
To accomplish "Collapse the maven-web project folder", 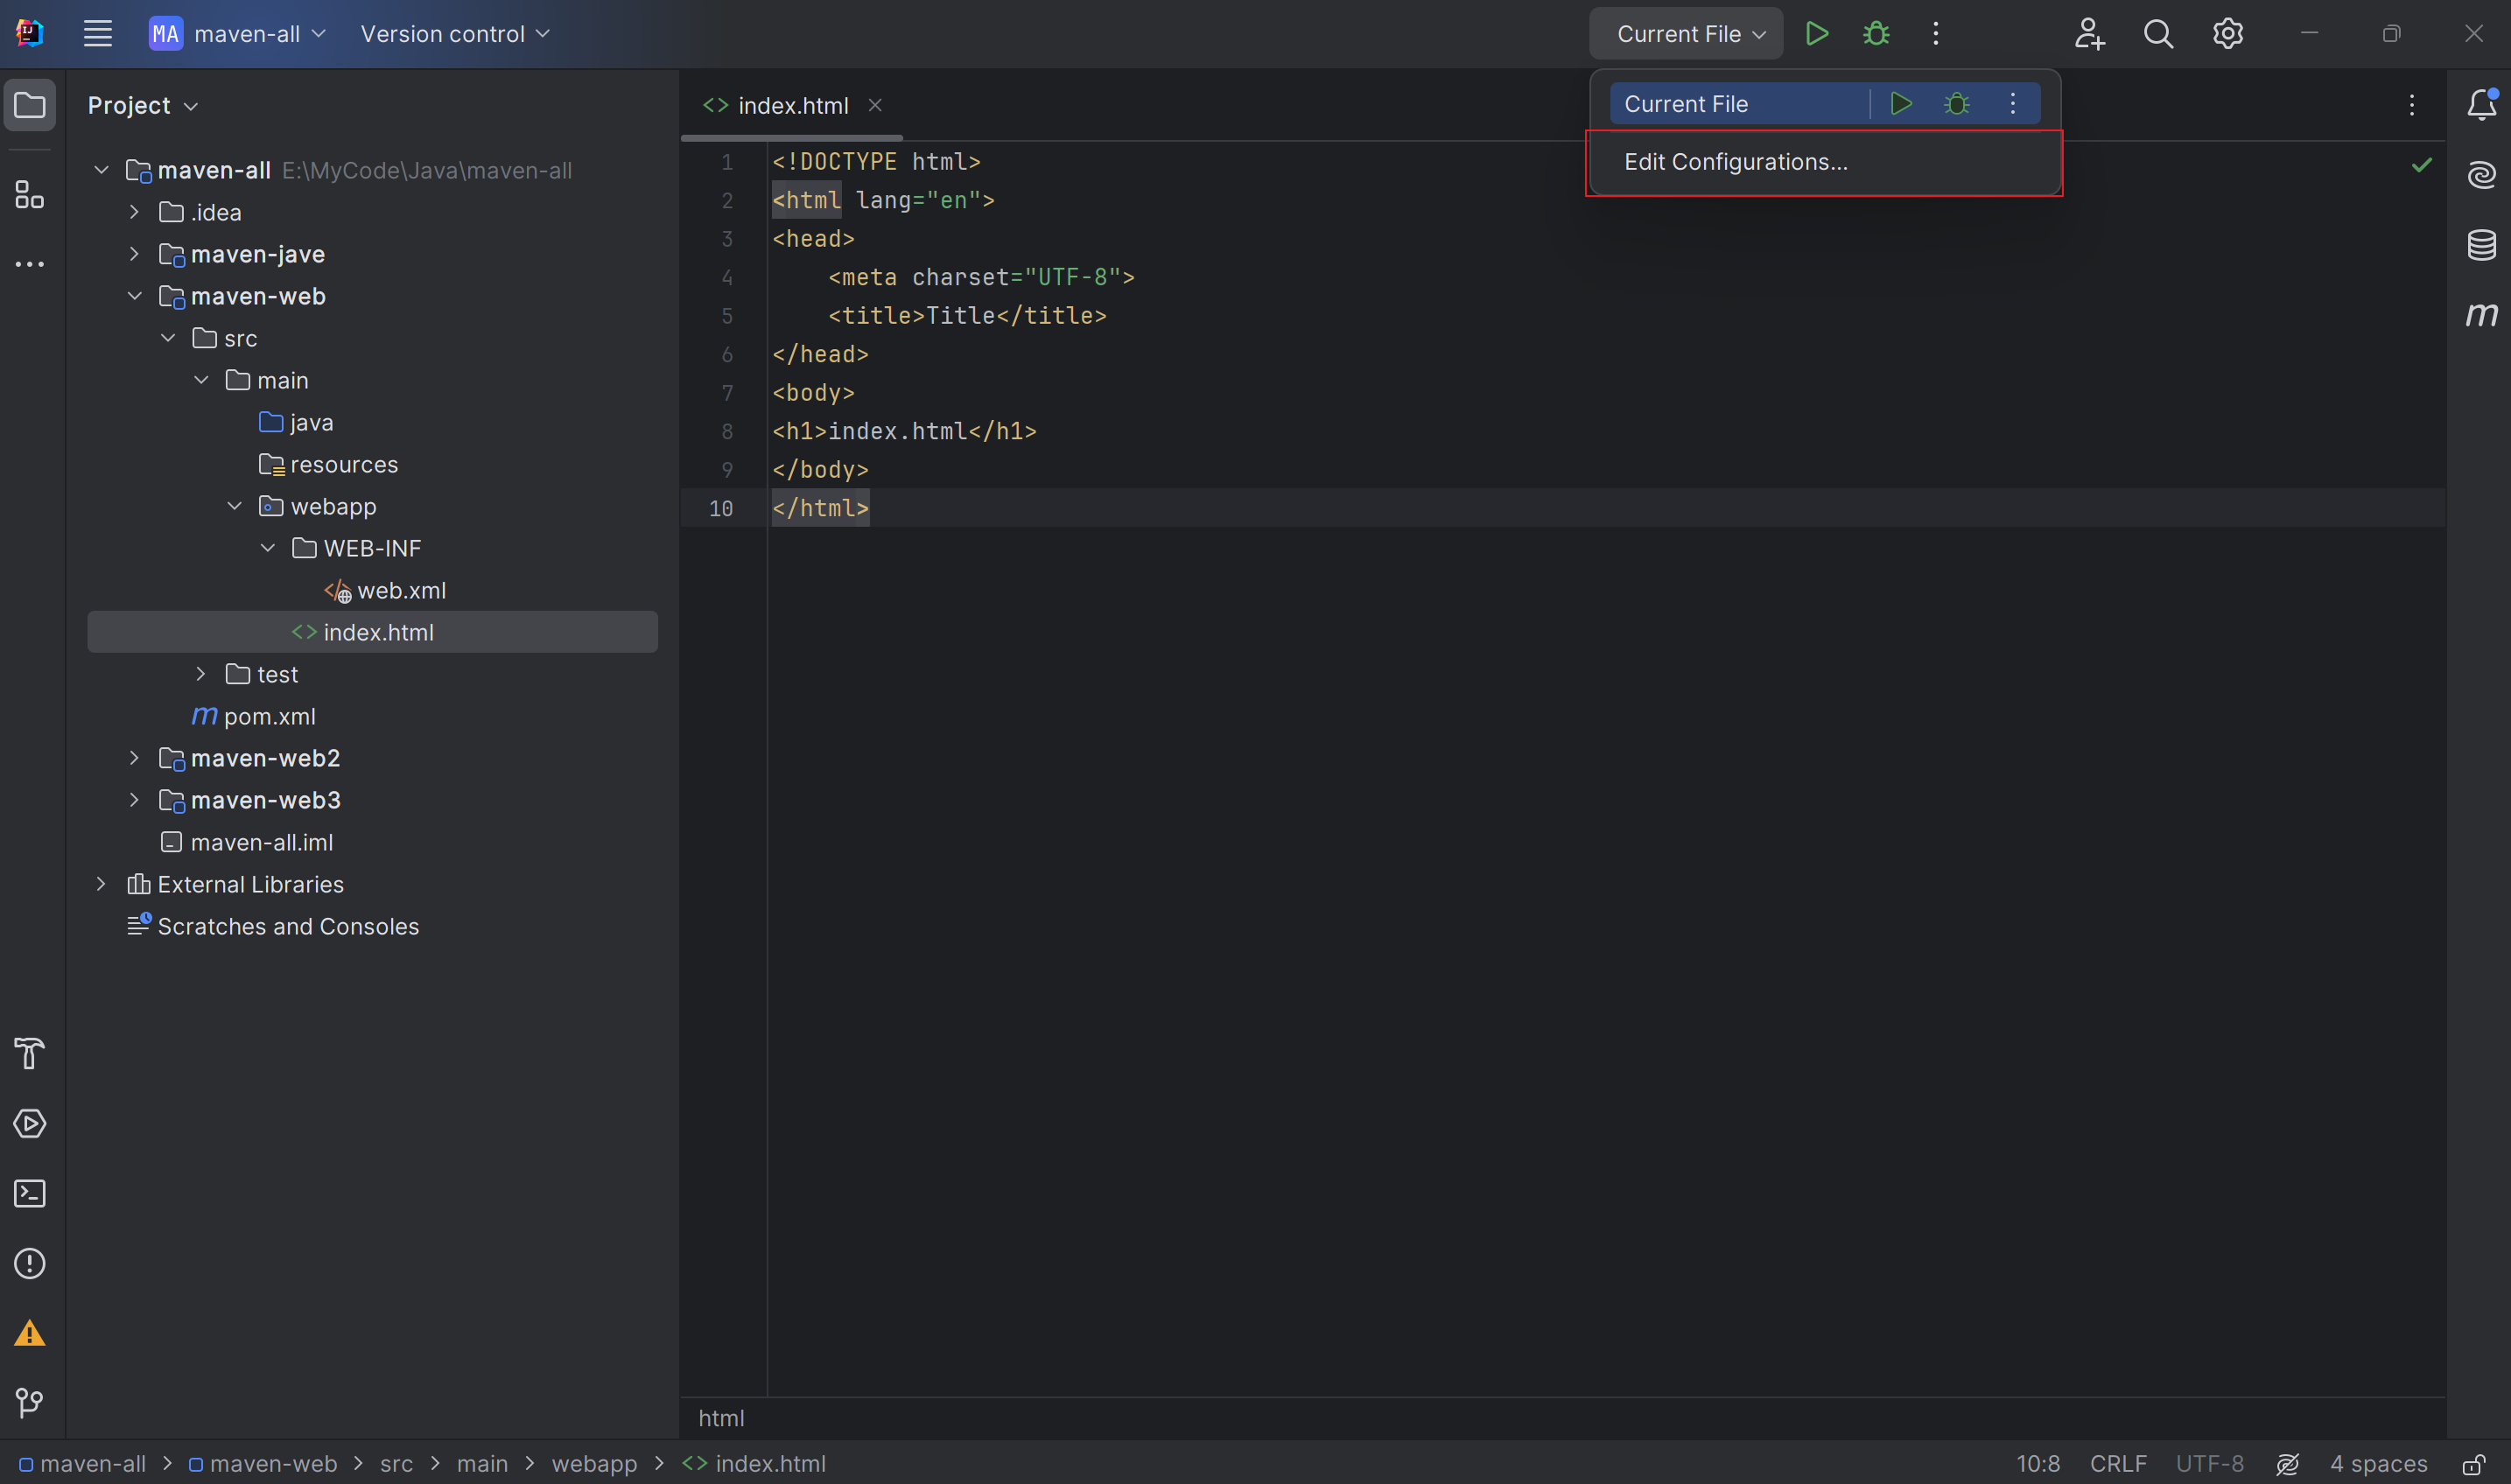I will pyautogui.click(x=135, y=296).
